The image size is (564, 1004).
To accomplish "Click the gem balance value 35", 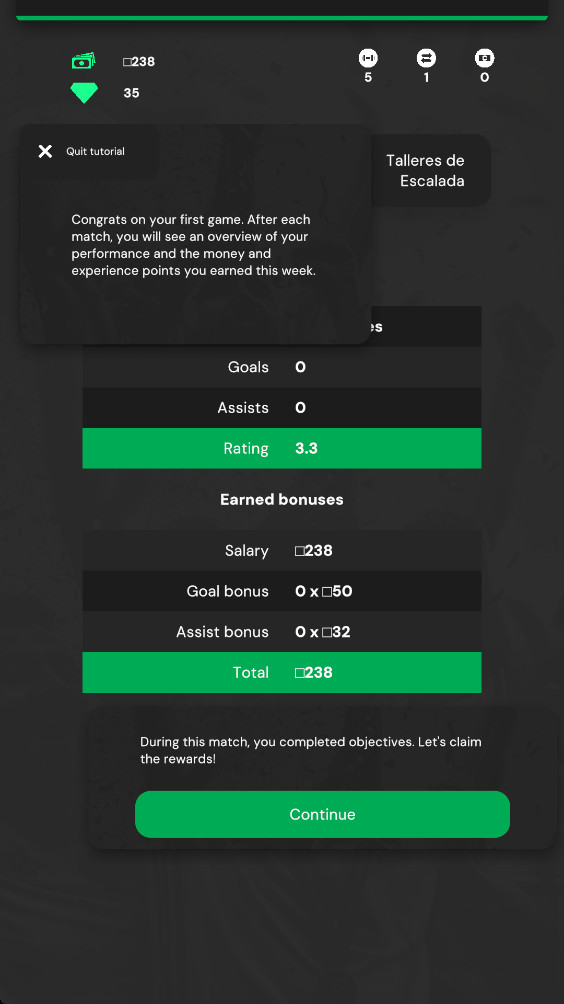I will [131, 93].
